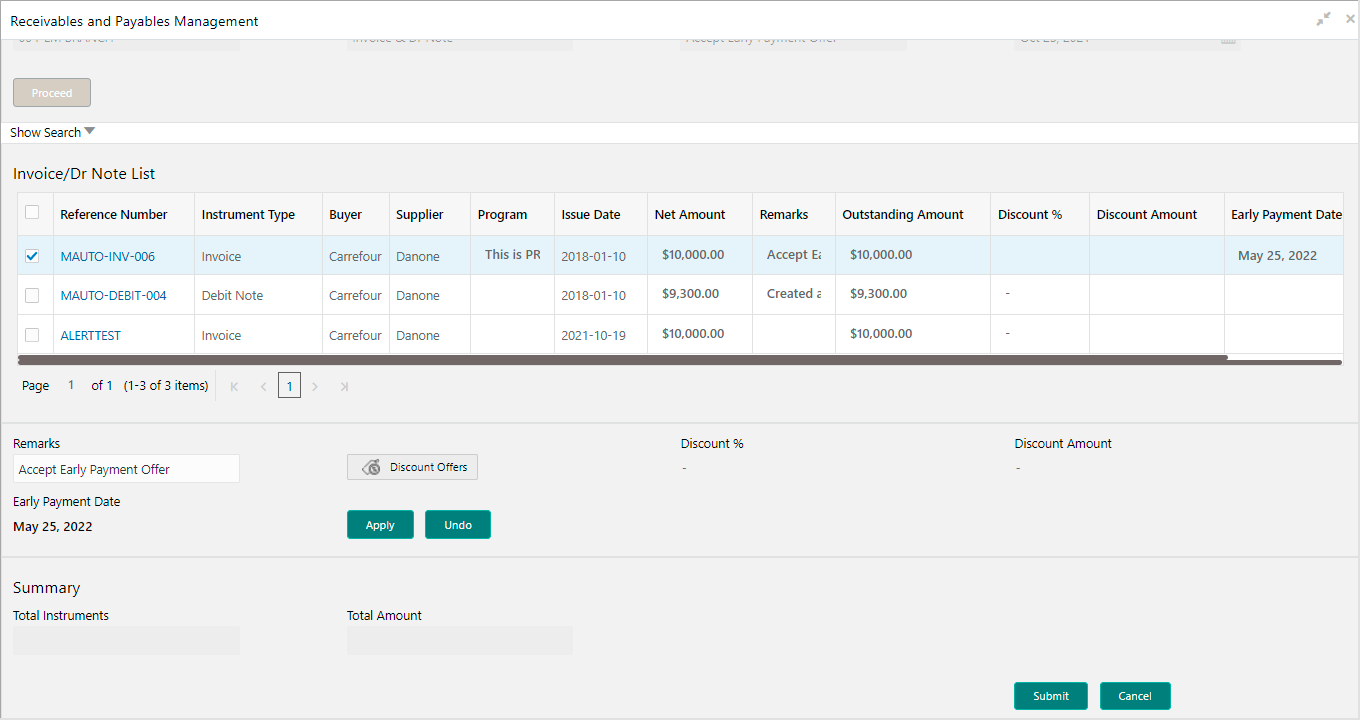The image size is (1360, 720).
Task: Click the Proceed button
Action: (x=52, y=93)
